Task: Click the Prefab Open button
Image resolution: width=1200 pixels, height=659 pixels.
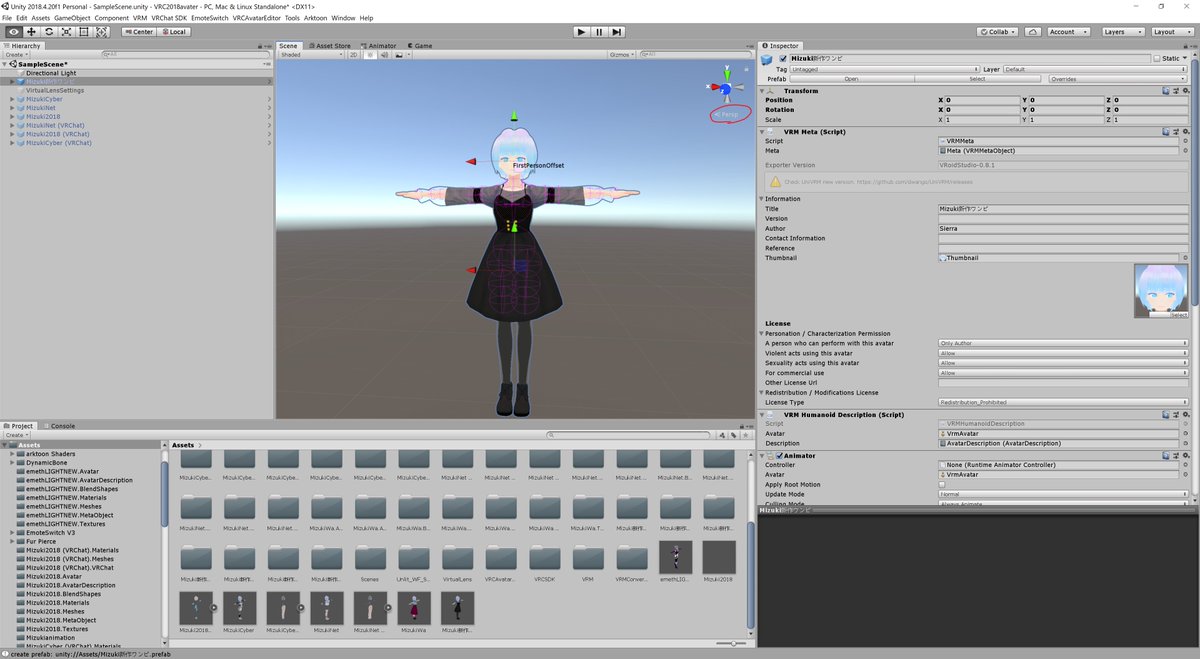Action: [x=851, y=79]
